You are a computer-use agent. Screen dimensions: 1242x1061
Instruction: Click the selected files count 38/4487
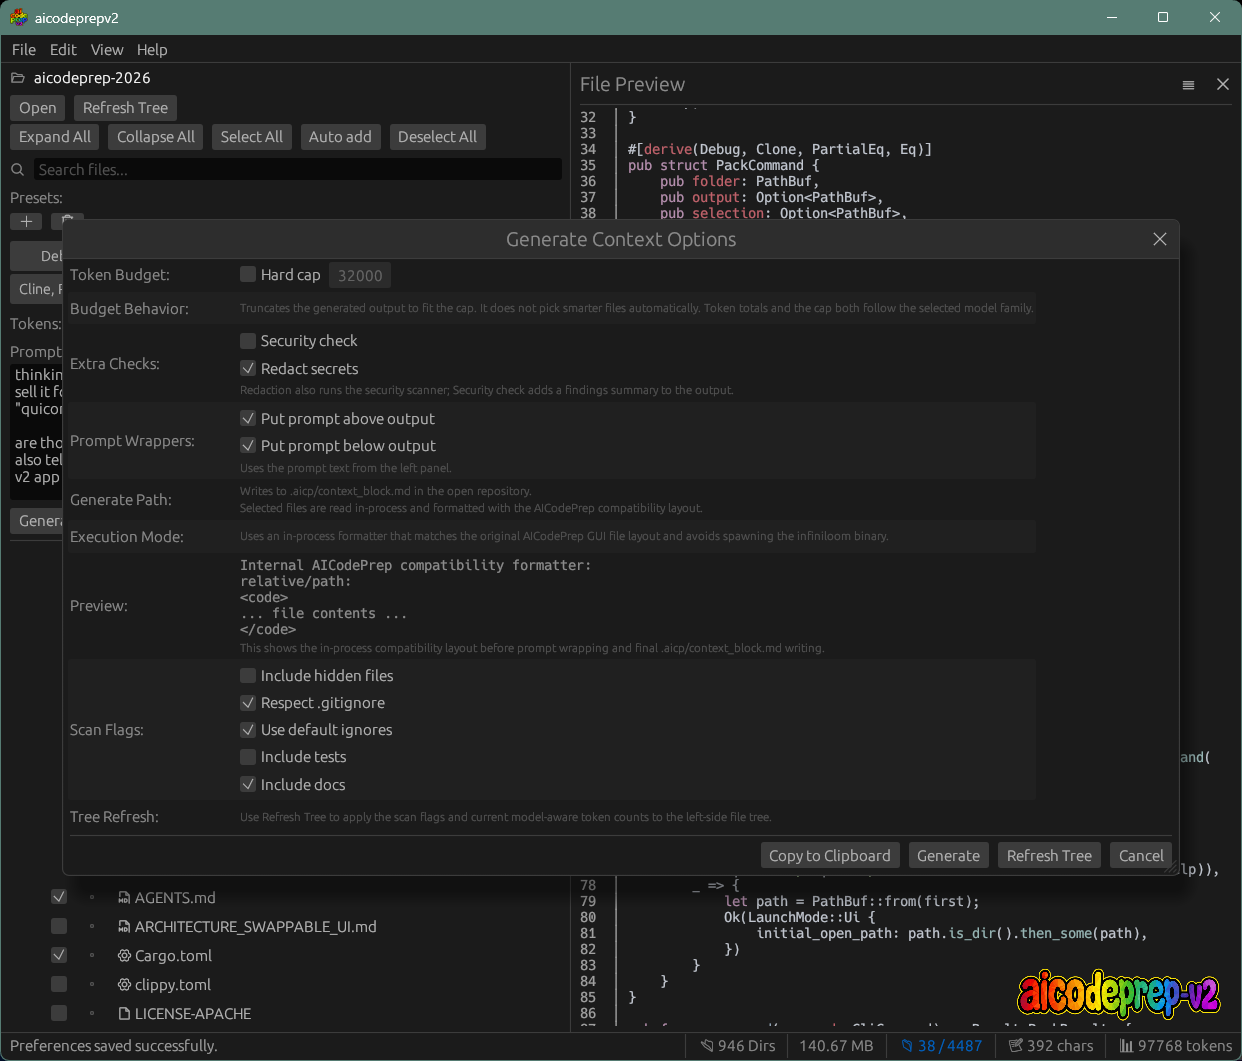point(942,1046)
